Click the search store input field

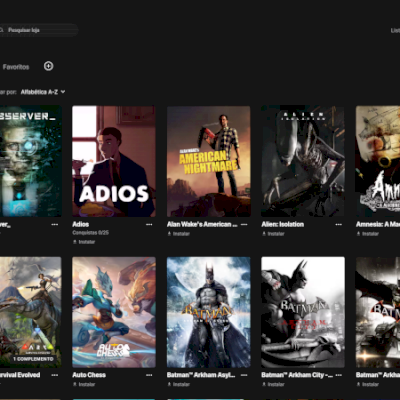39,30
